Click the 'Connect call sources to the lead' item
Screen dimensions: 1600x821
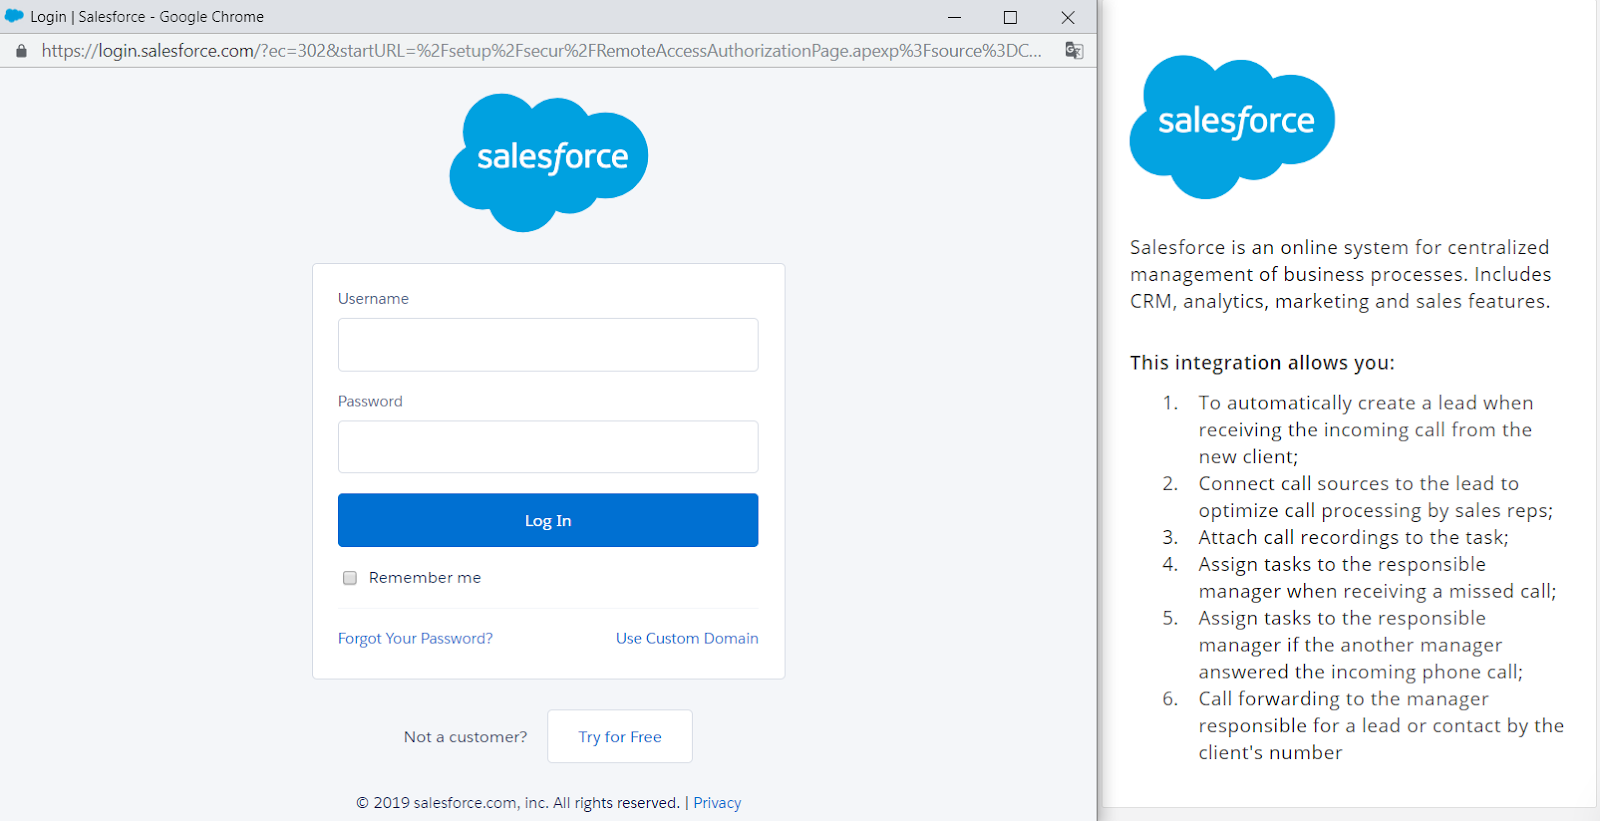[1376, 497]
